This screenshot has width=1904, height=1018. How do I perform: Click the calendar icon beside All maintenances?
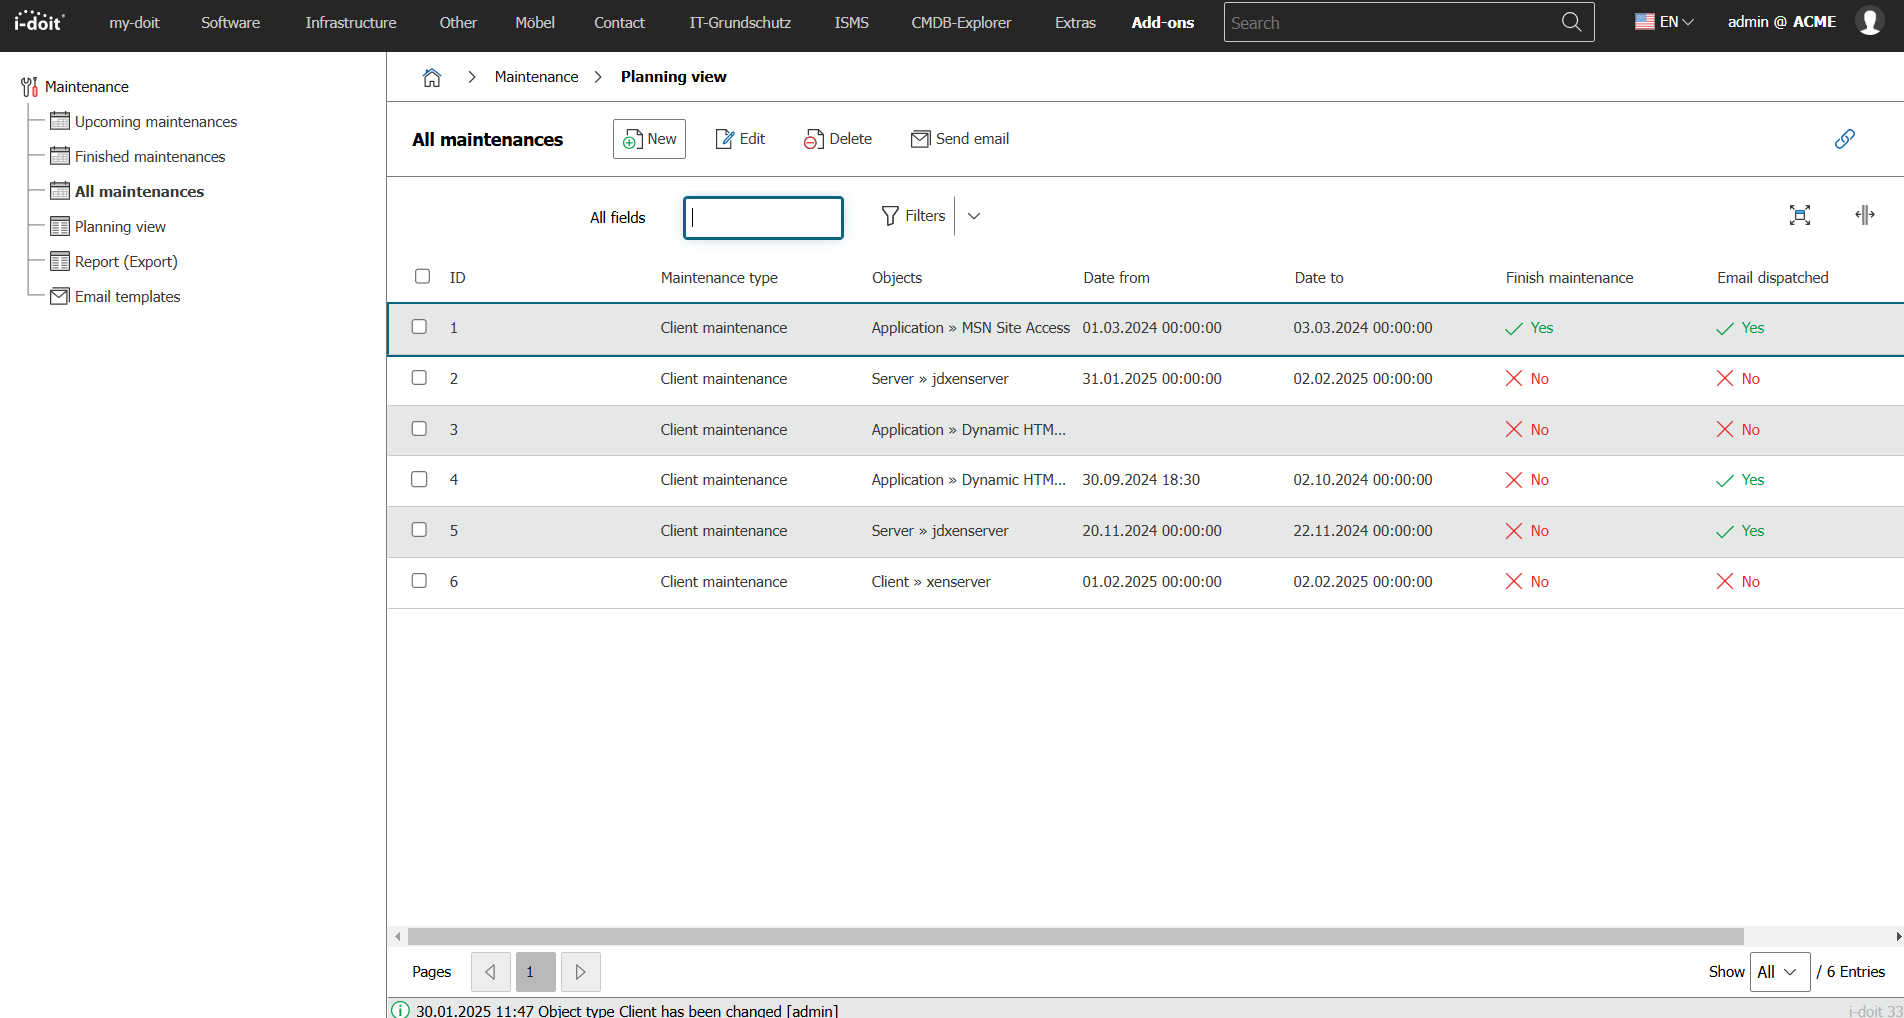click(60, 191)
